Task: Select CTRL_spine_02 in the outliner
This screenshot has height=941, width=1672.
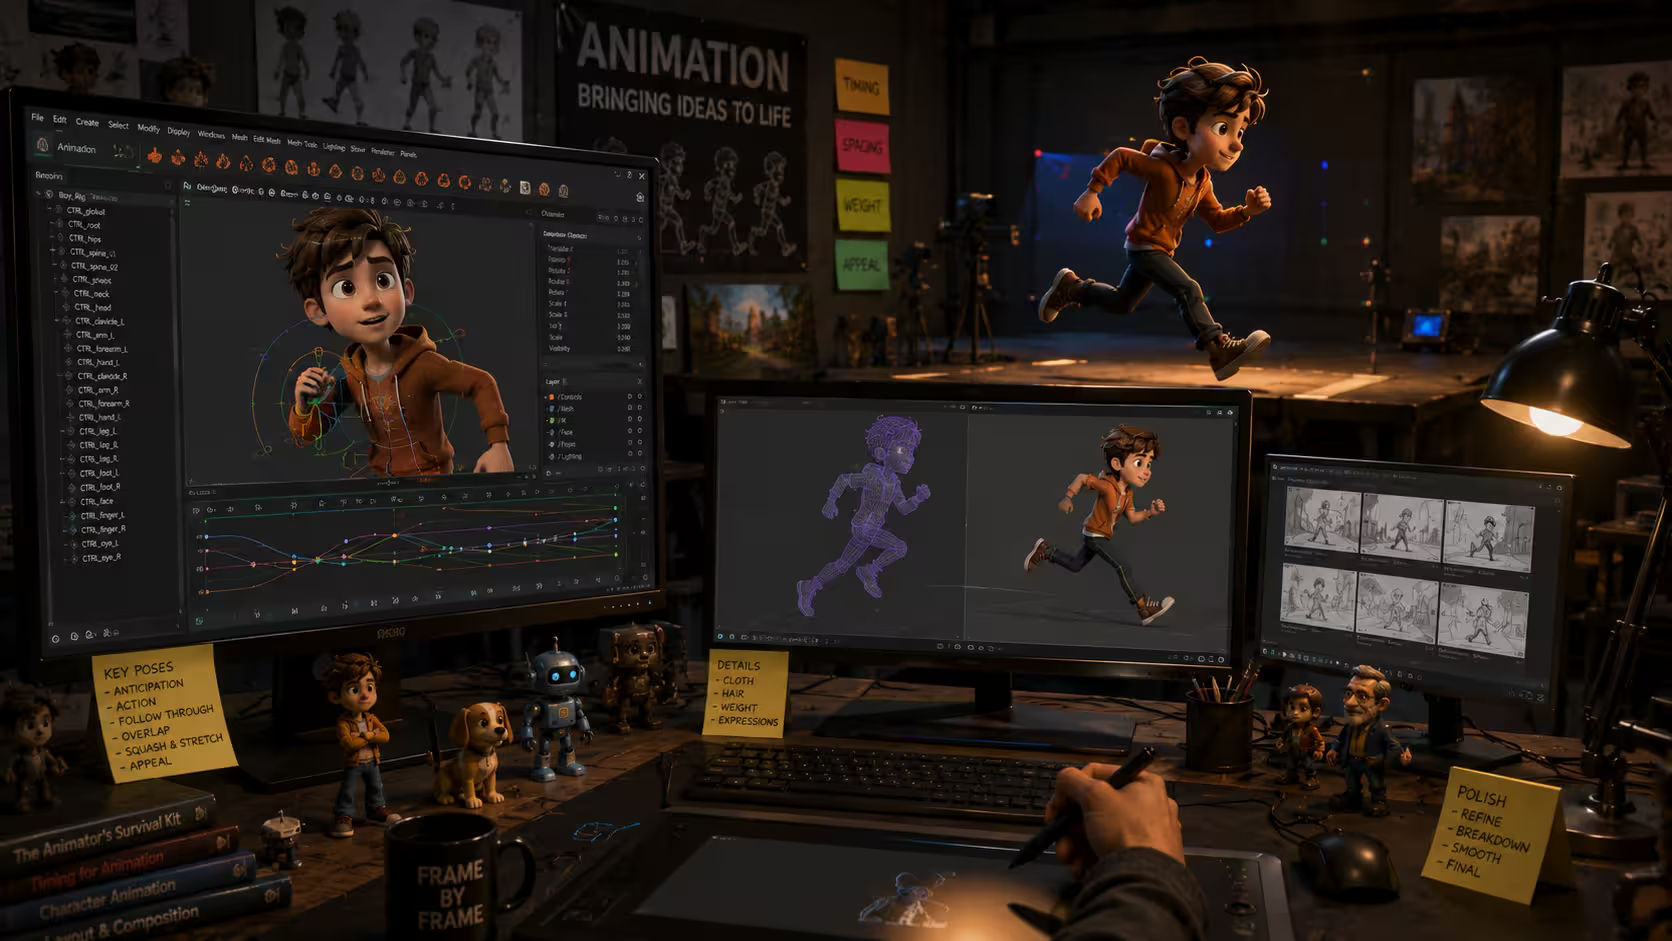Action: click(x=94, y=266)
